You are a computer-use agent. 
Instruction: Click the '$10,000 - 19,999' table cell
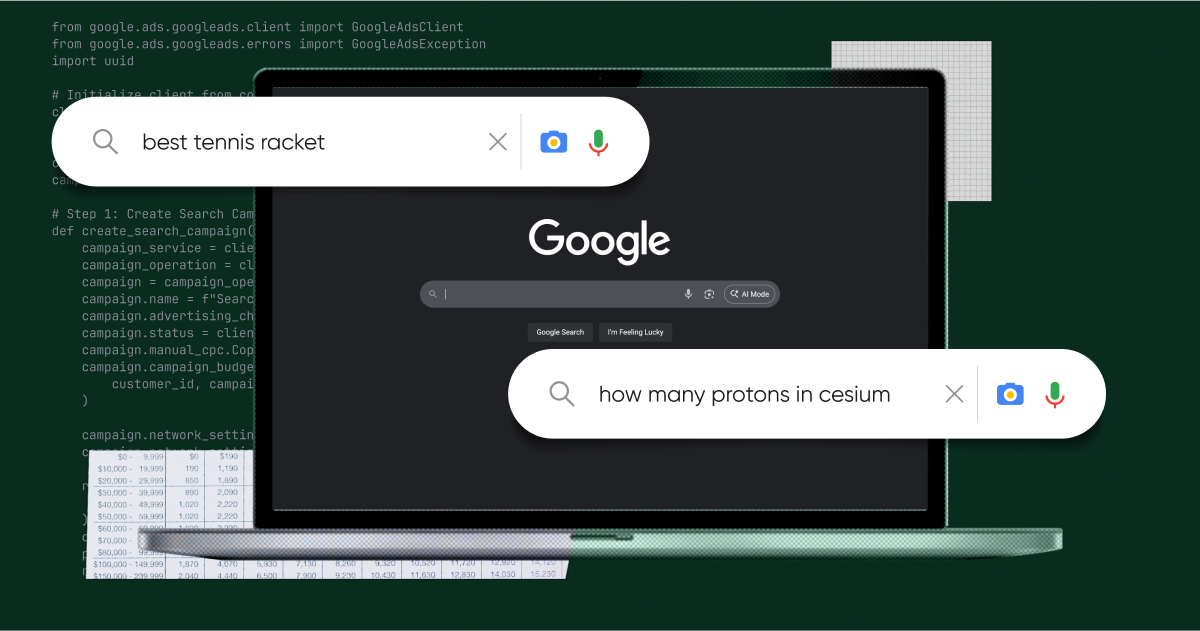coord(129,468)
